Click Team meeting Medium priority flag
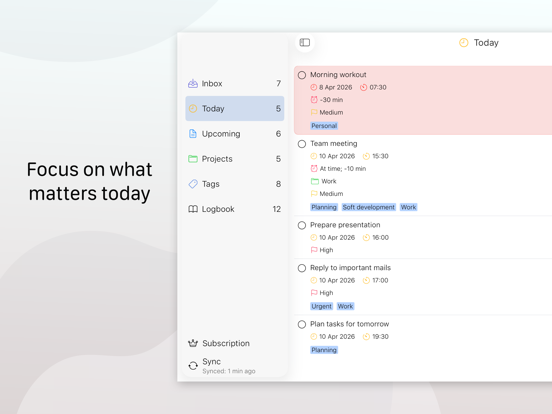The image size is (552, 414). click(x=314, y=194)
